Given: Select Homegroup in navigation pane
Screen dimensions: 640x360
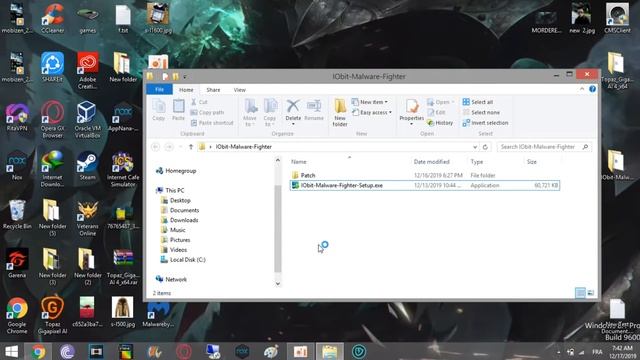Looking at the screenshot, I should [x=176, y=171].
